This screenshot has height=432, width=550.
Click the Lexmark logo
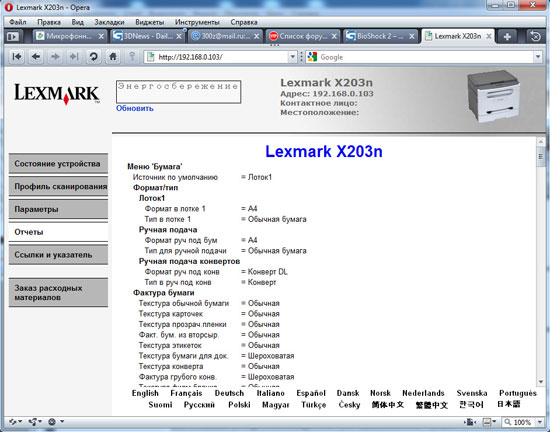pyautogui.click(x=57, y=94)
